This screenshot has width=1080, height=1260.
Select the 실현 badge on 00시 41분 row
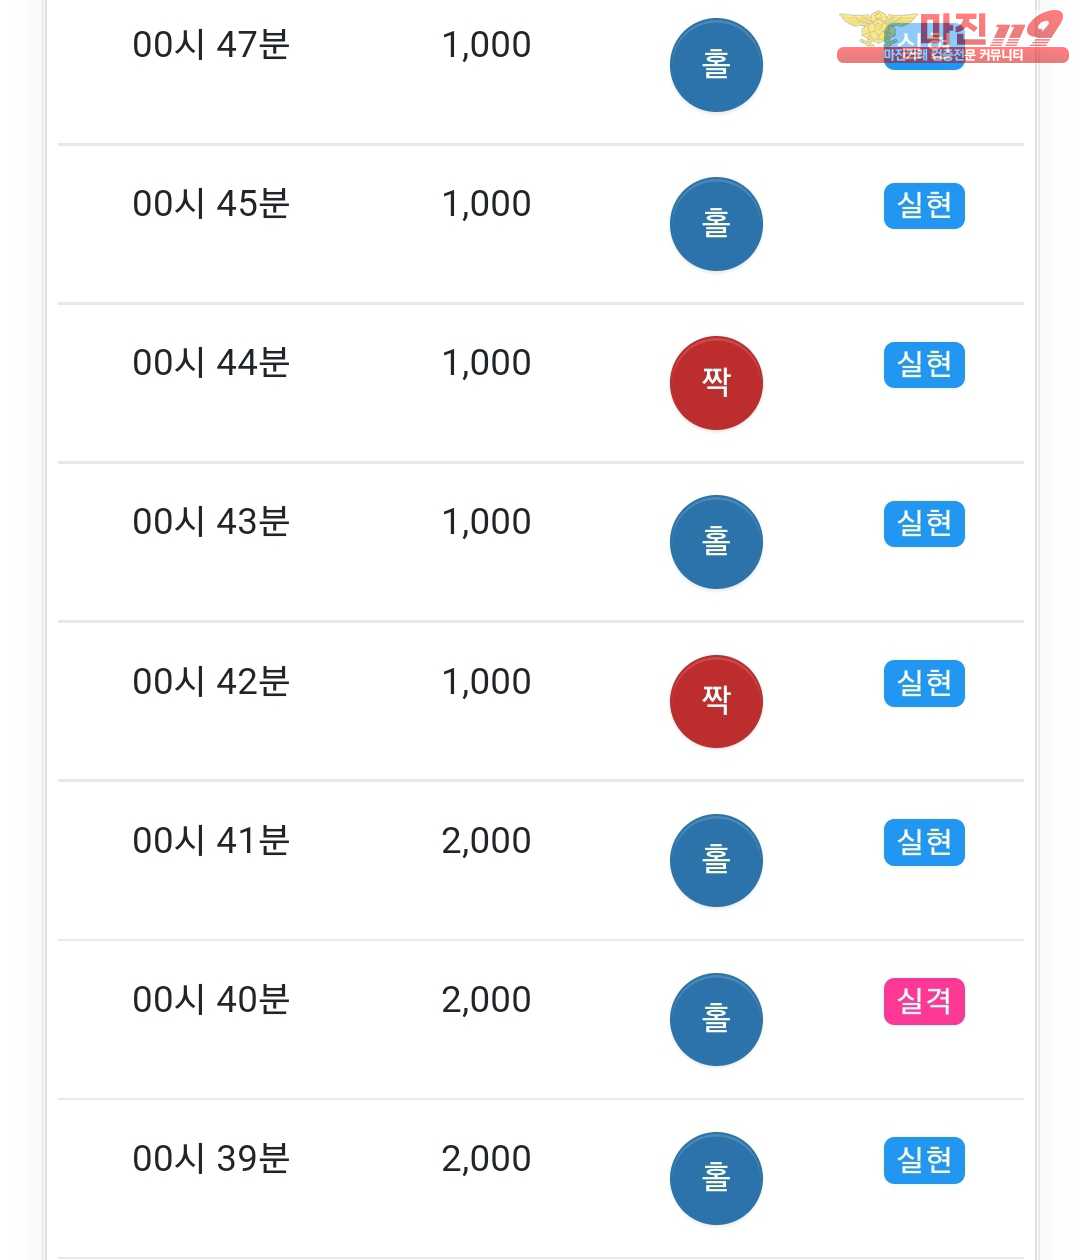[x=924, y=842]
